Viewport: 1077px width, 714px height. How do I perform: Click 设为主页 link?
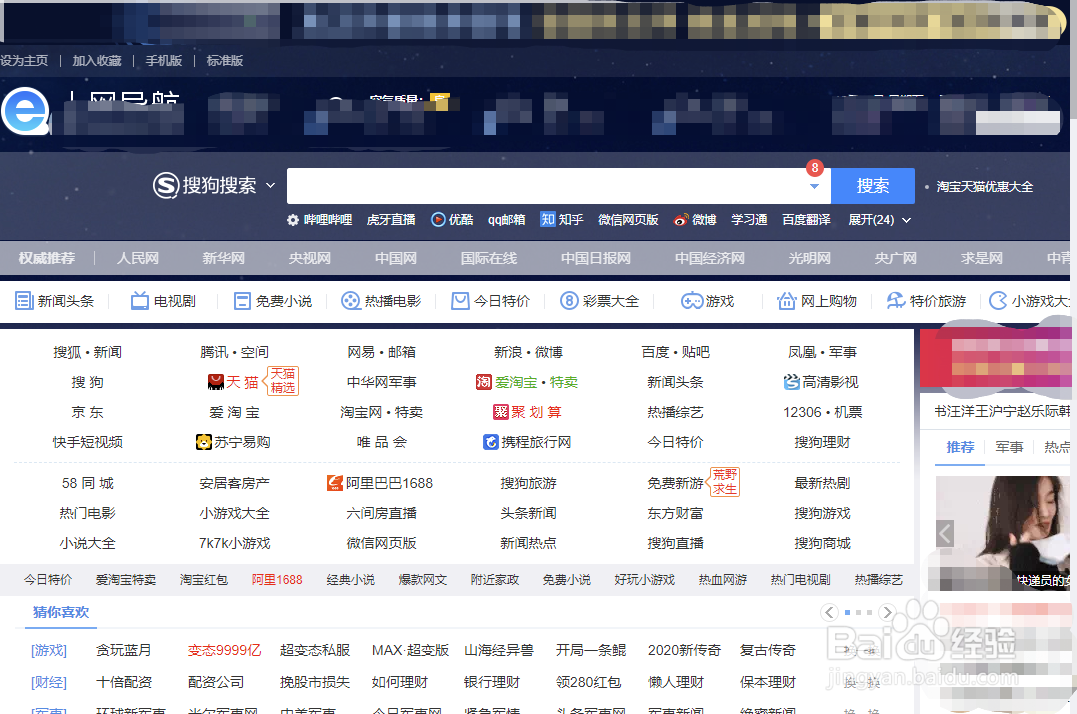24,60
